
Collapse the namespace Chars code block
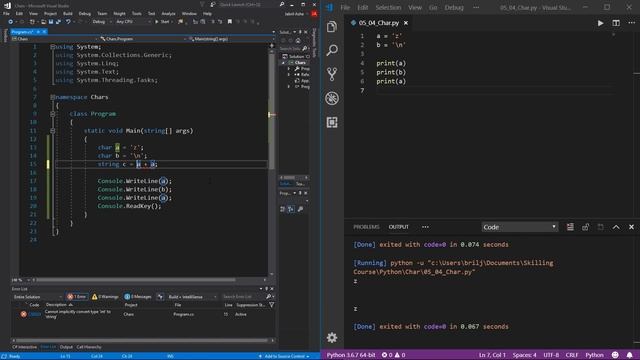(53, 97)
